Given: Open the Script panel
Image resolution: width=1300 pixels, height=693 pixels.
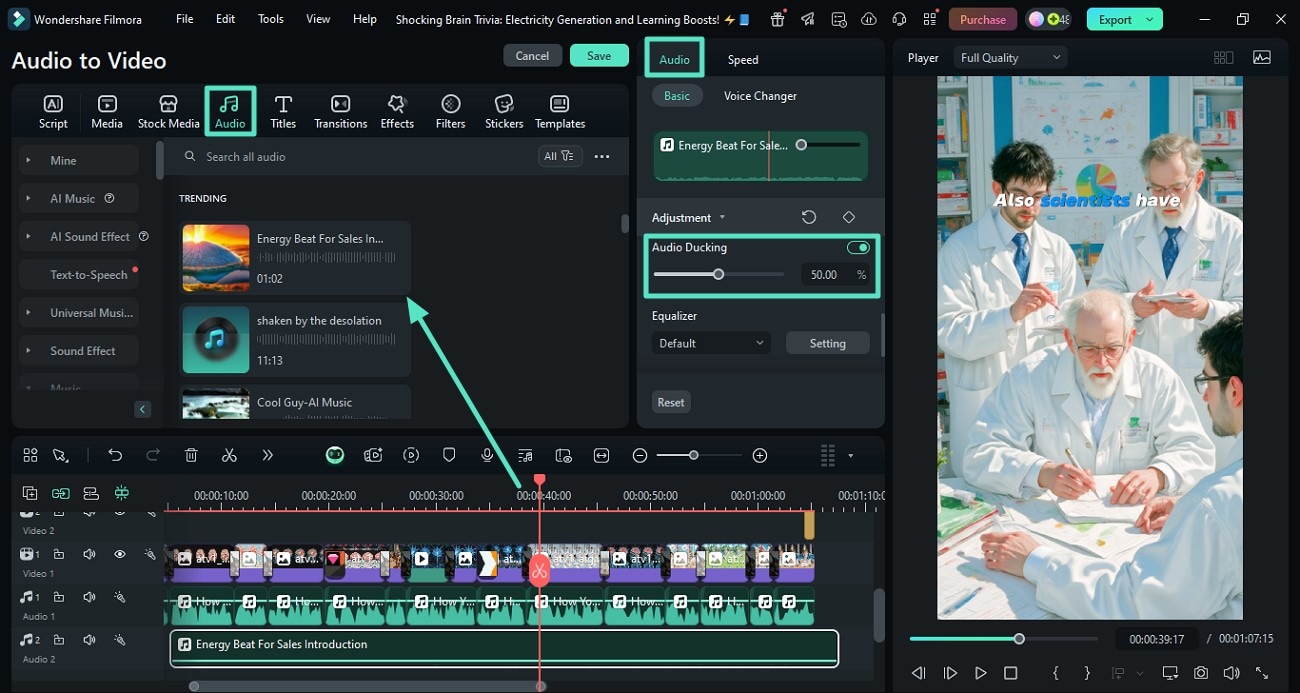Looking at the screenshot, I should coord(53,111).
